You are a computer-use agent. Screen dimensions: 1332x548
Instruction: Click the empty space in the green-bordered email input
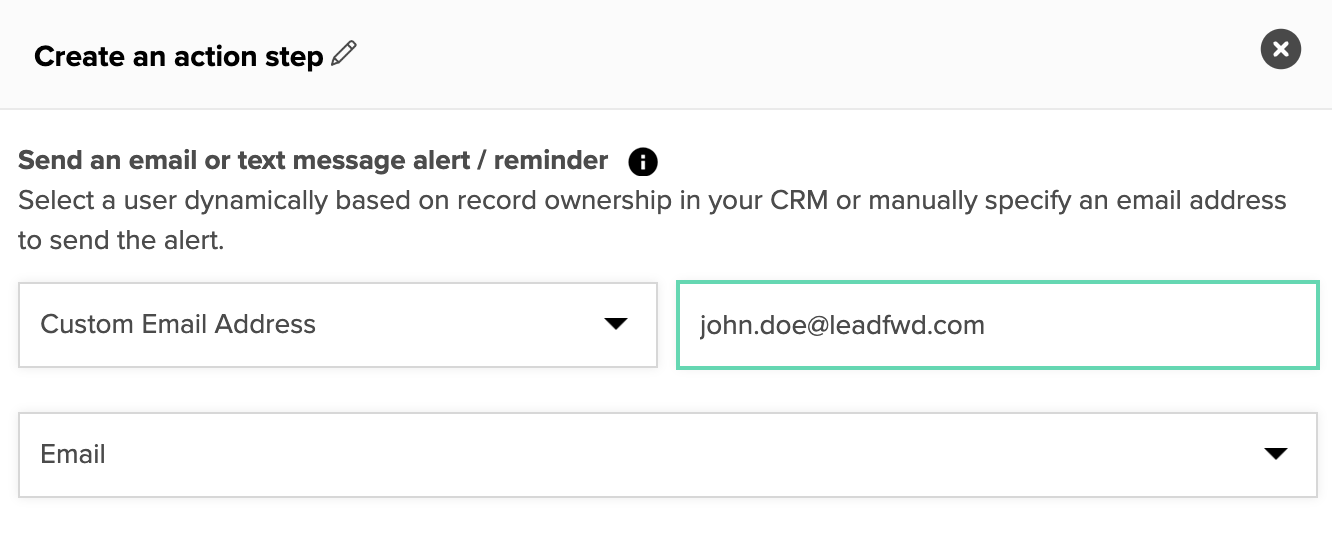pyautogui.click(x=1150, y=325)
